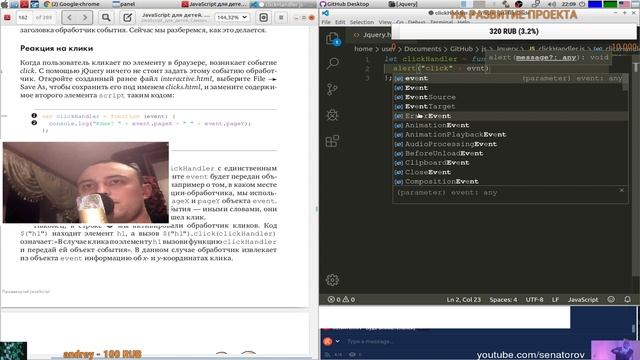The image size is (640, 360).
Task: Click 'Ln 2, Col 23' in status bar
Action: point(464,300)
